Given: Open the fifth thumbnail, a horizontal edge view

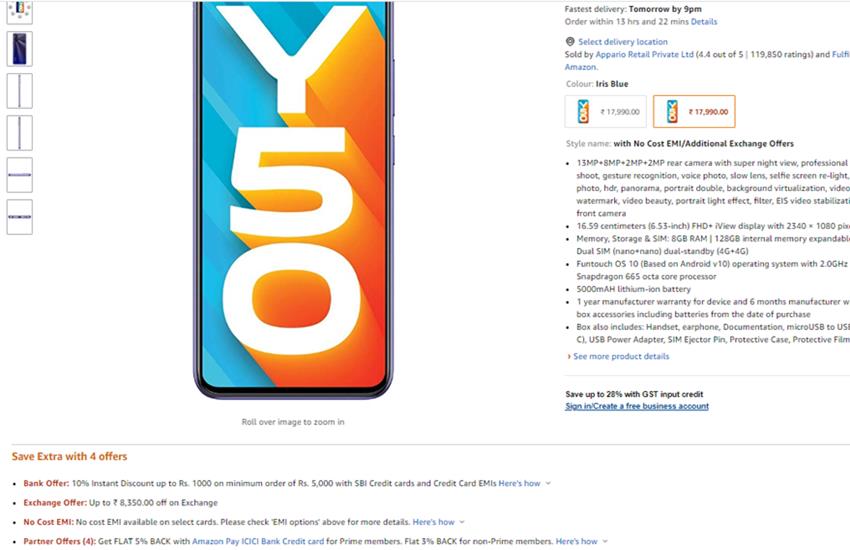Looking at the screenshot, I should [x=19, y=175].
